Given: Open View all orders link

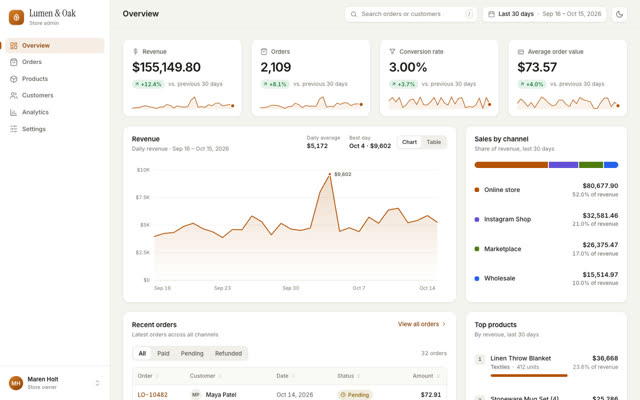Looking at the screenshot, I should point(422,324).
